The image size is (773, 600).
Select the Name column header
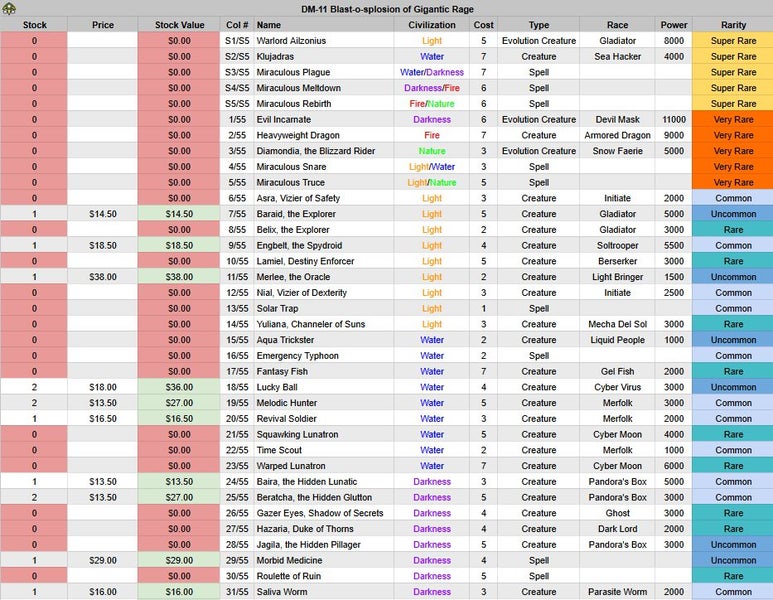(x=324, y=25)
